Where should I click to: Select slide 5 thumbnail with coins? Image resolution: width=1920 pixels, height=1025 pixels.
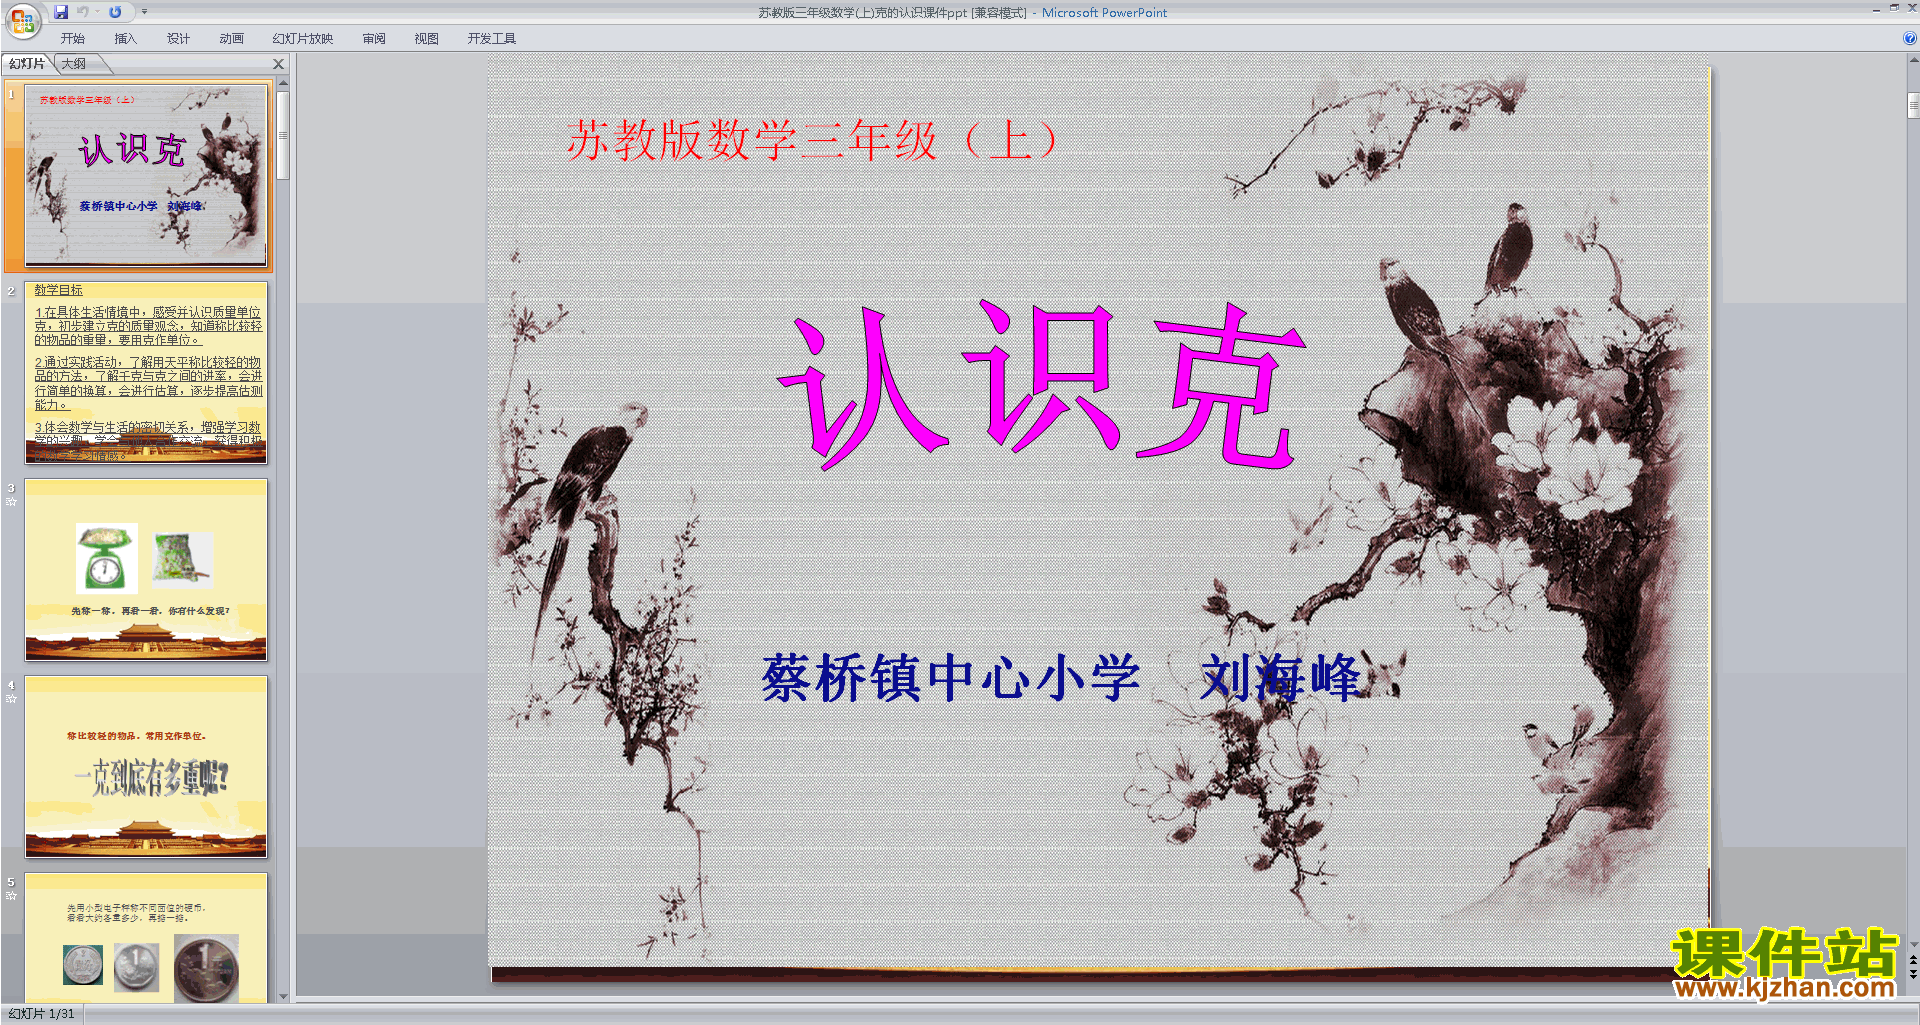pos(146,937)
